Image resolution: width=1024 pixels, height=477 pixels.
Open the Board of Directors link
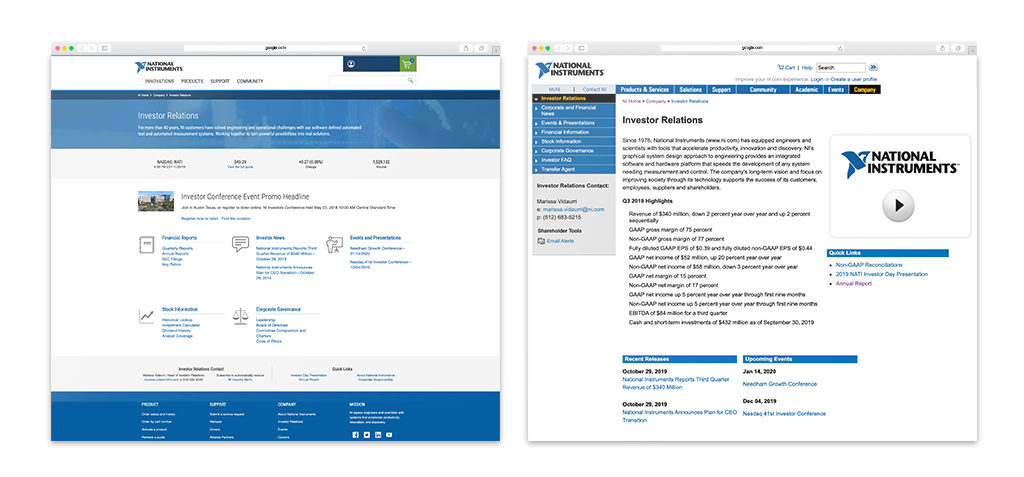pos(272,325)
